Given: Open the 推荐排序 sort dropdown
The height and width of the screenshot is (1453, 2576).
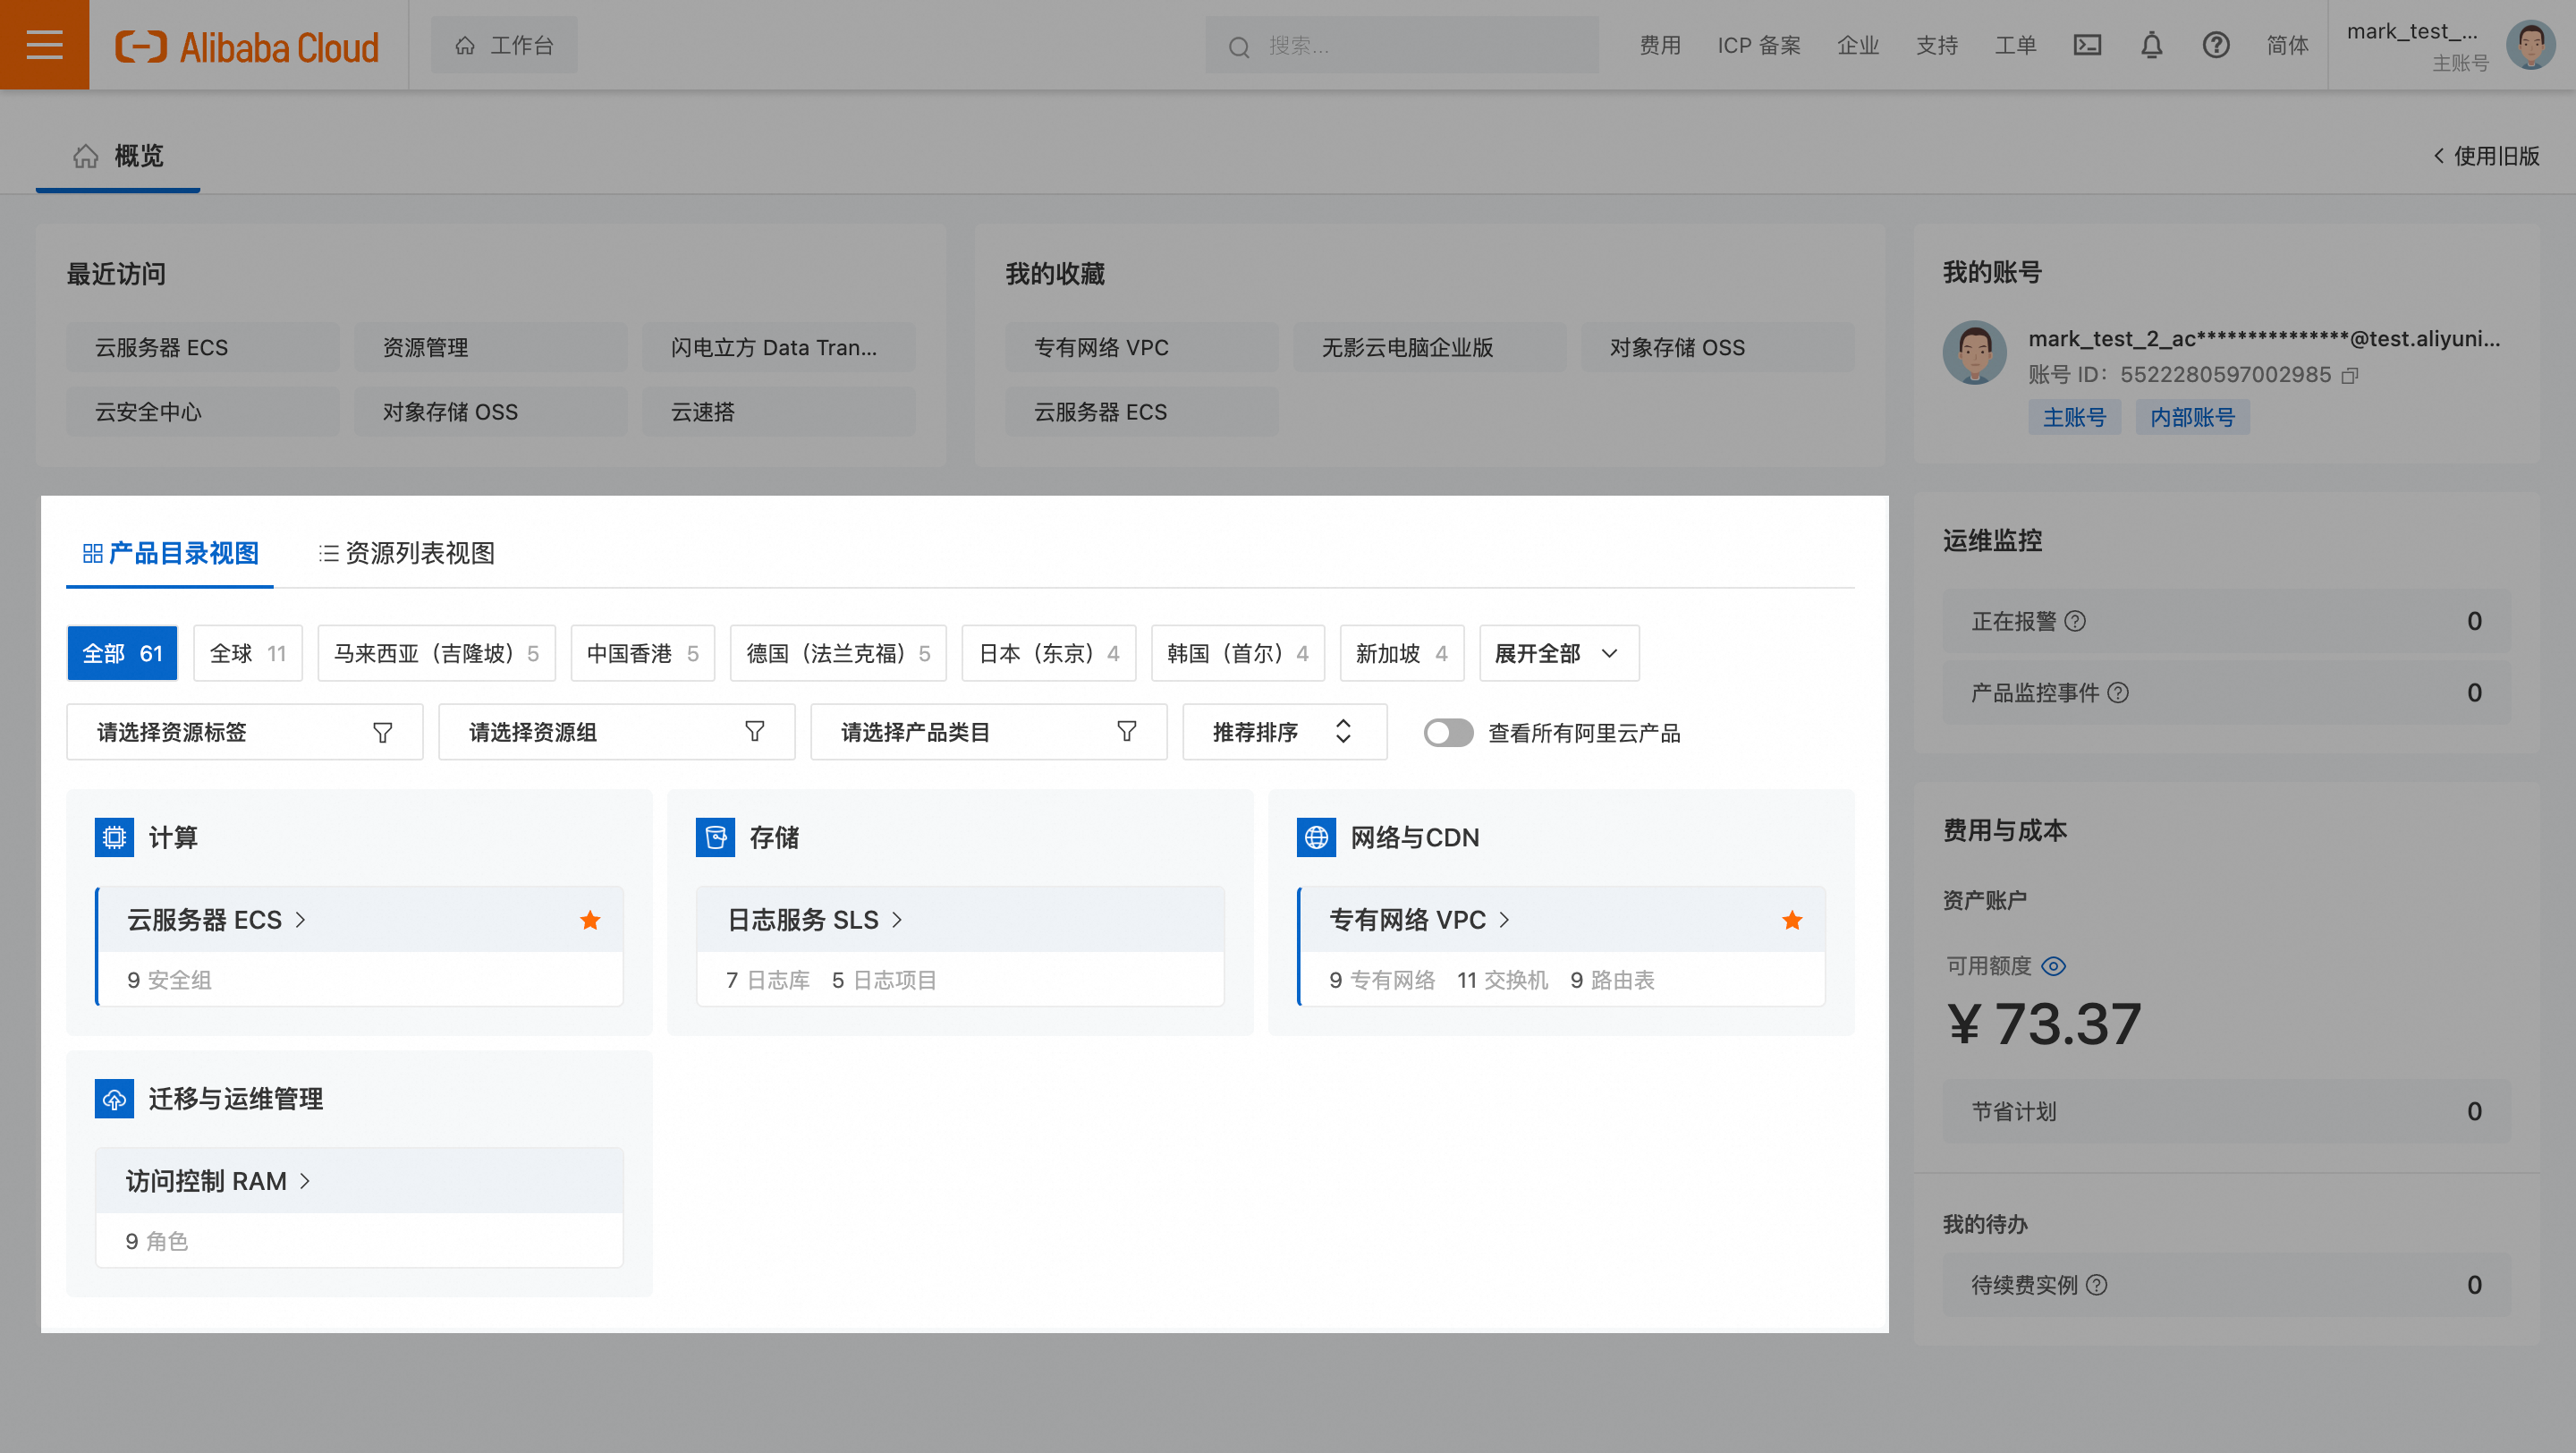Looking at the screenshot, I should (x=1284, y=732).
